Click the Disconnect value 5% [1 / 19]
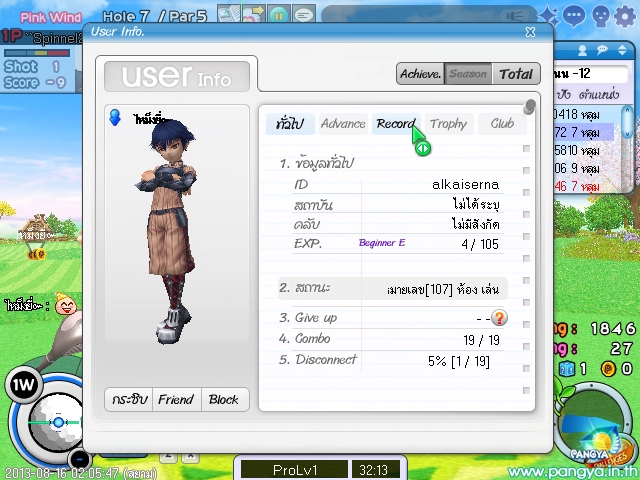This screenshot has width=640, height=480. tap(459, 361)
